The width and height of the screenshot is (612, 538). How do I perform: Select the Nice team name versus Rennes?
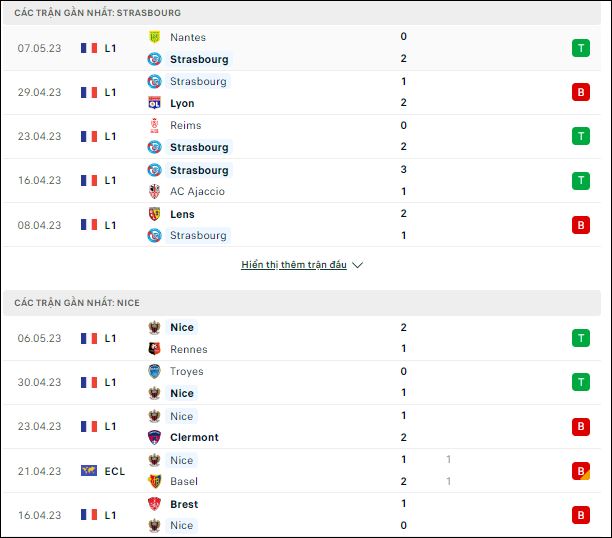(x=182, y=327)
